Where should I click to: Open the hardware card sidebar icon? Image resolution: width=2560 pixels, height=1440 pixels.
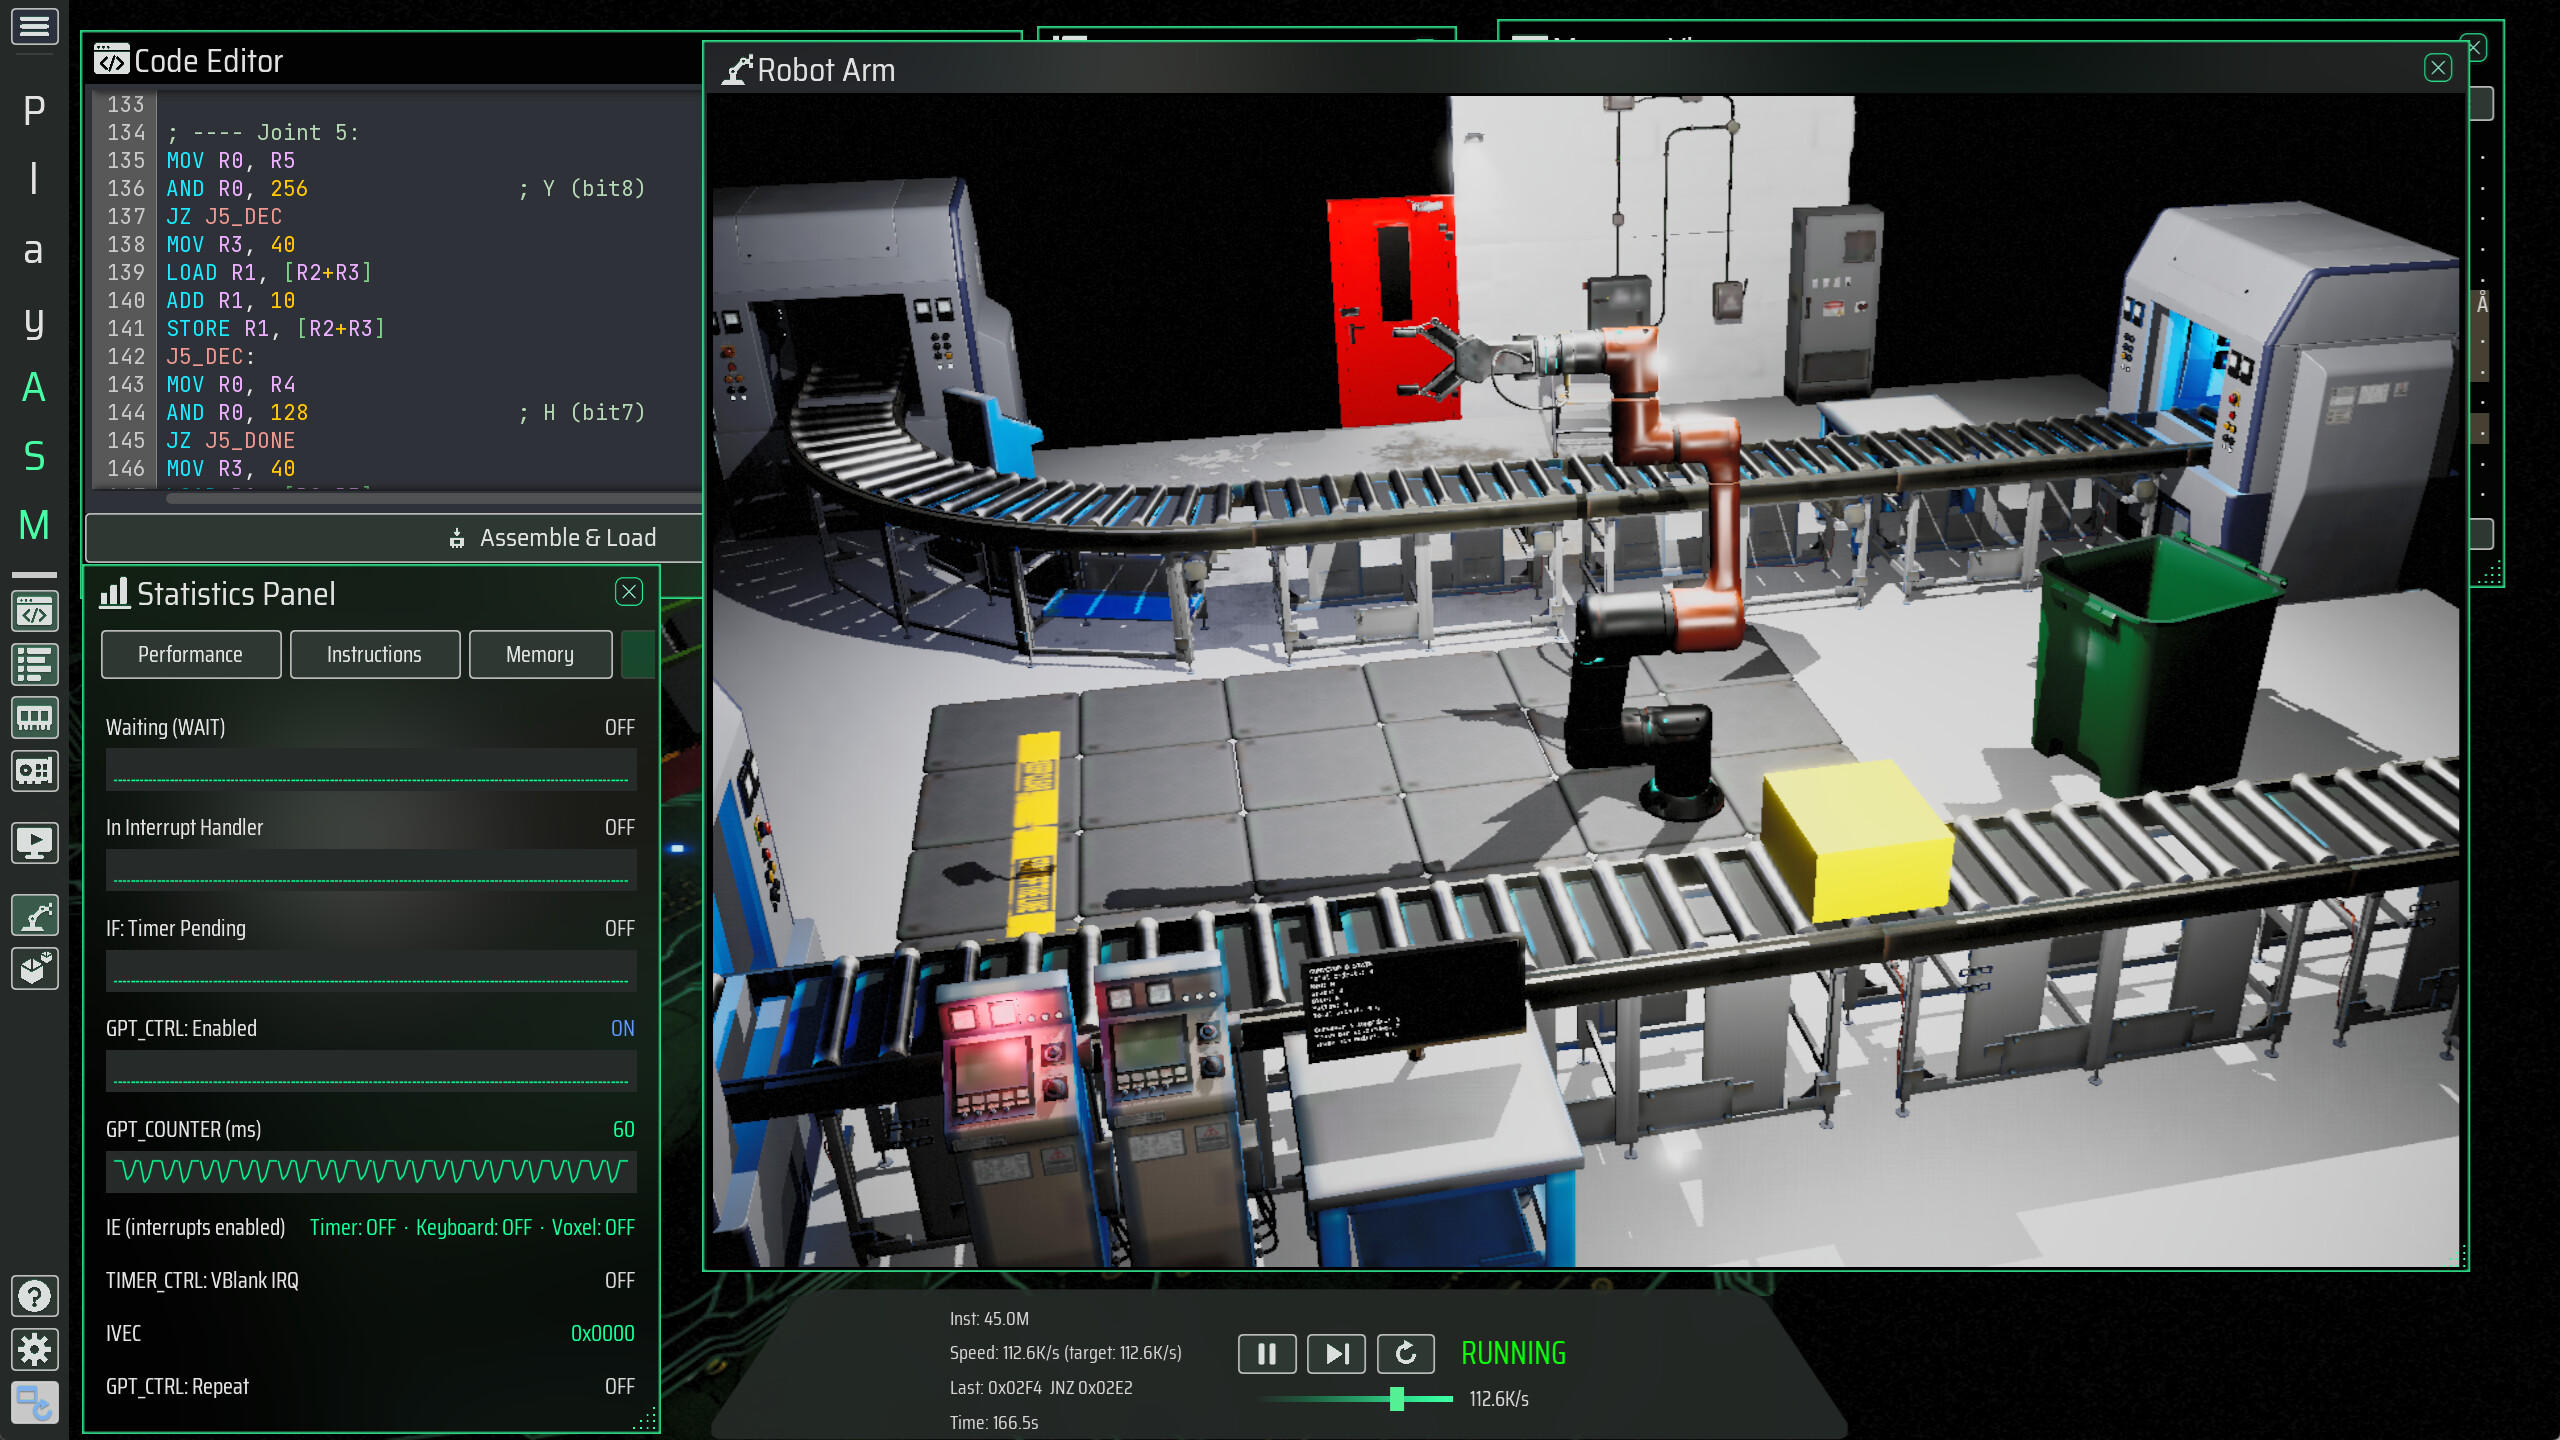(x=34, y=771)
